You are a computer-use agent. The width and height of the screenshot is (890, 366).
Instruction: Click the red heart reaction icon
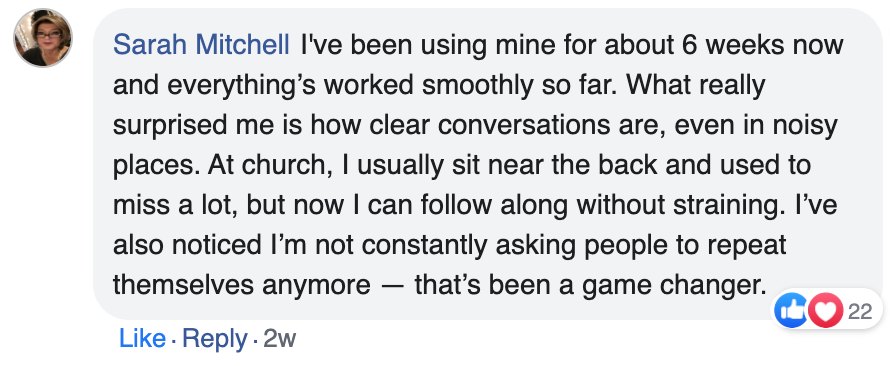coord(825,310)
